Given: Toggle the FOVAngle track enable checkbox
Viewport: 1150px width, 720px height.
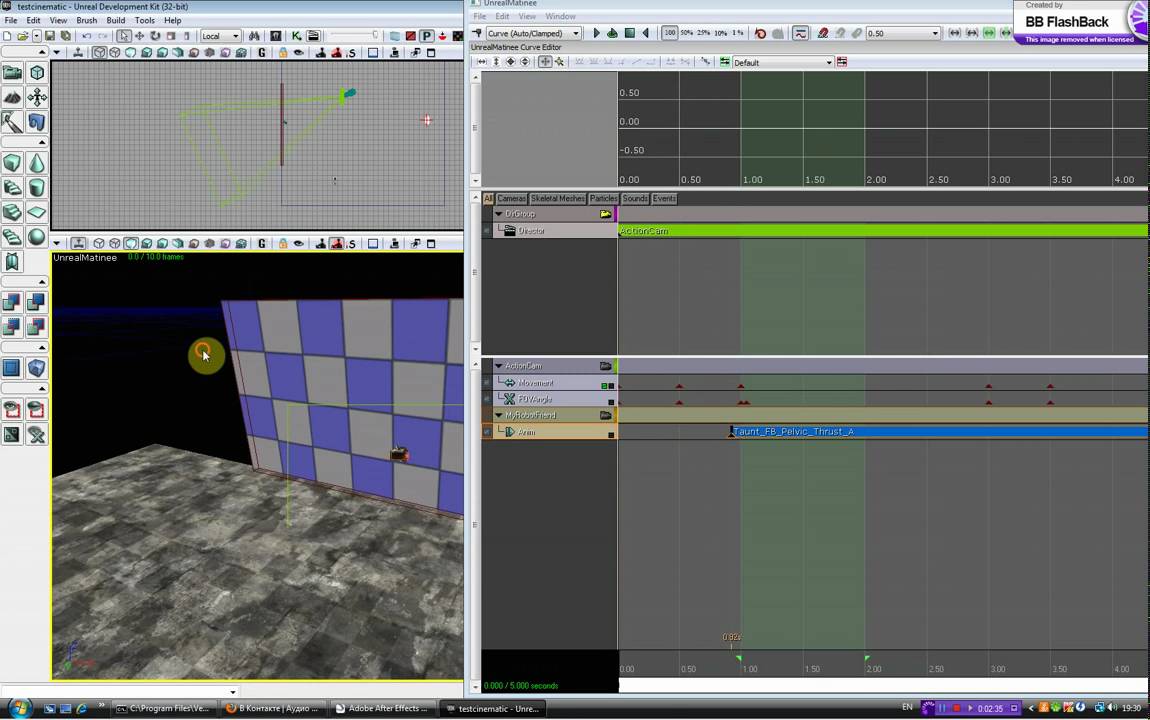Looking at the screenshot, I should (486, 399).
